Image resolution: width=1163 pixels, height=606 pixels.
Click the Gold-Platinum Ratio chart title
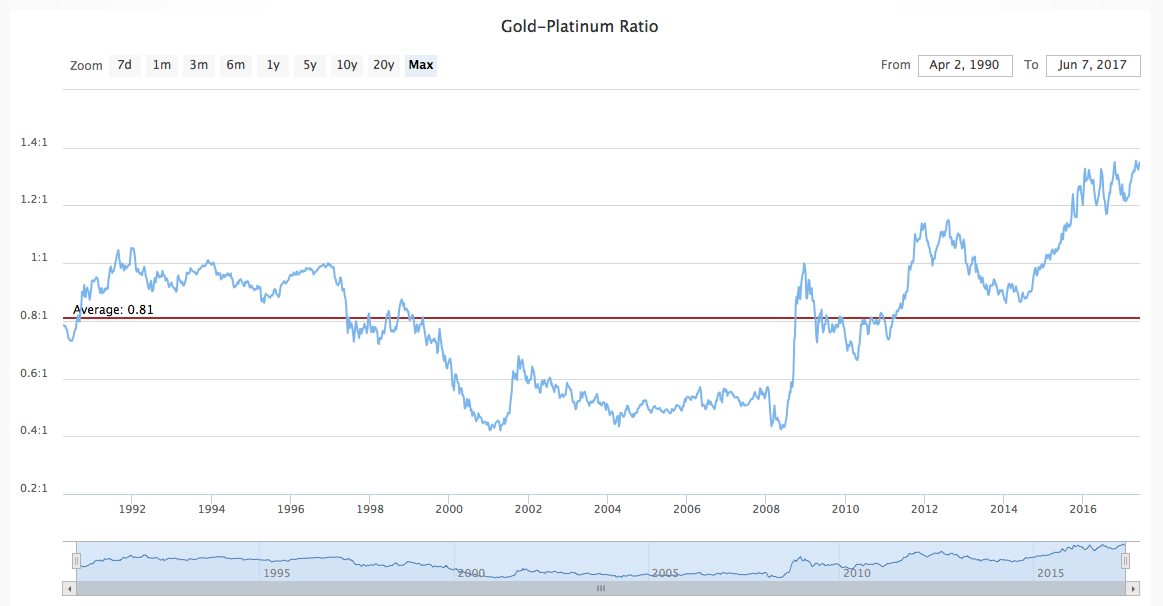click(x=579, y=26)
